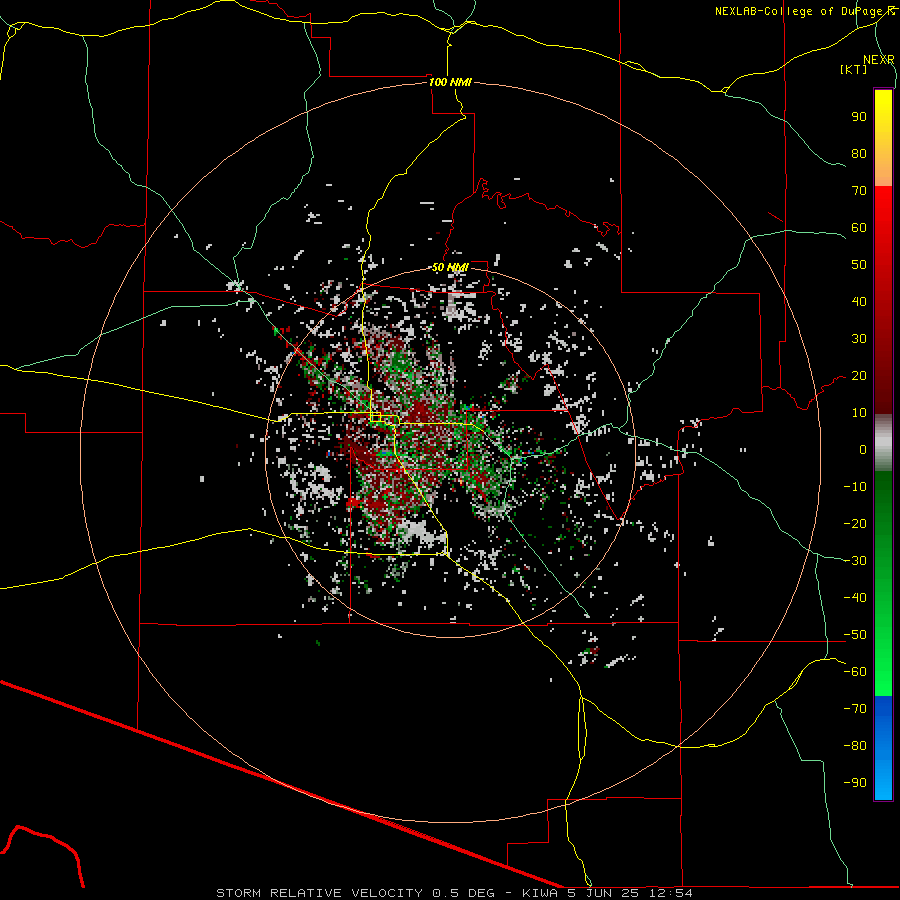Select the 100 NMI range ring label

450,82
